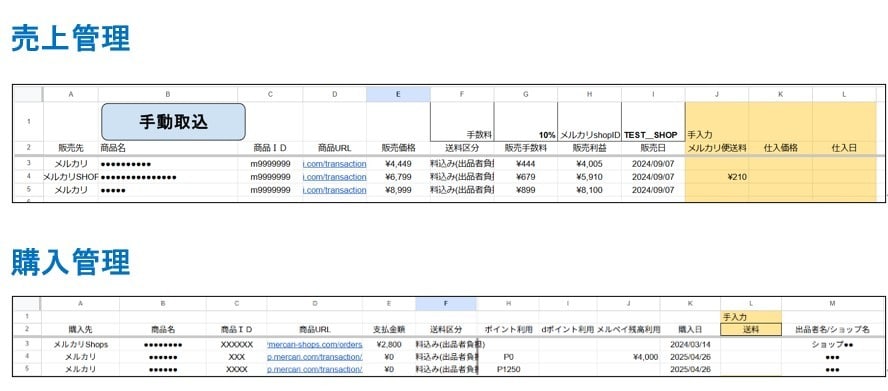
Task: Select the メルカリ便送料 header cell
Action: tap(716, 148)
